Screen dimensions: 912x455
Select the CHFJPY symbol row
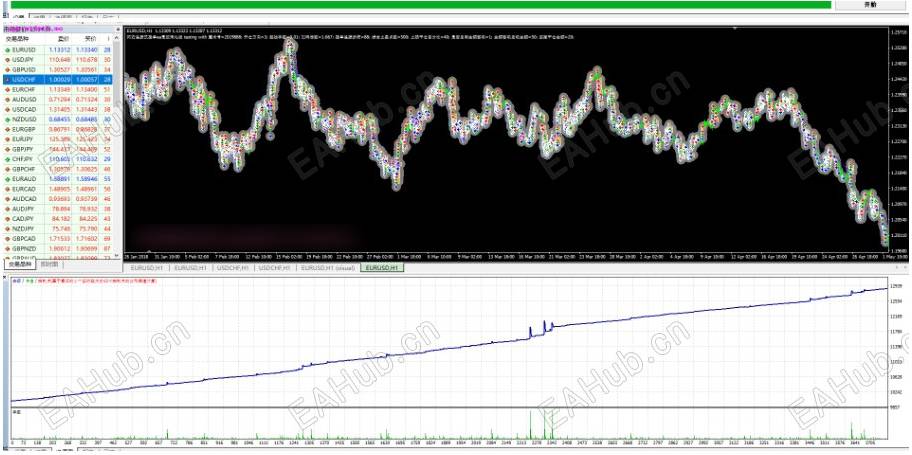click(58, 159)
